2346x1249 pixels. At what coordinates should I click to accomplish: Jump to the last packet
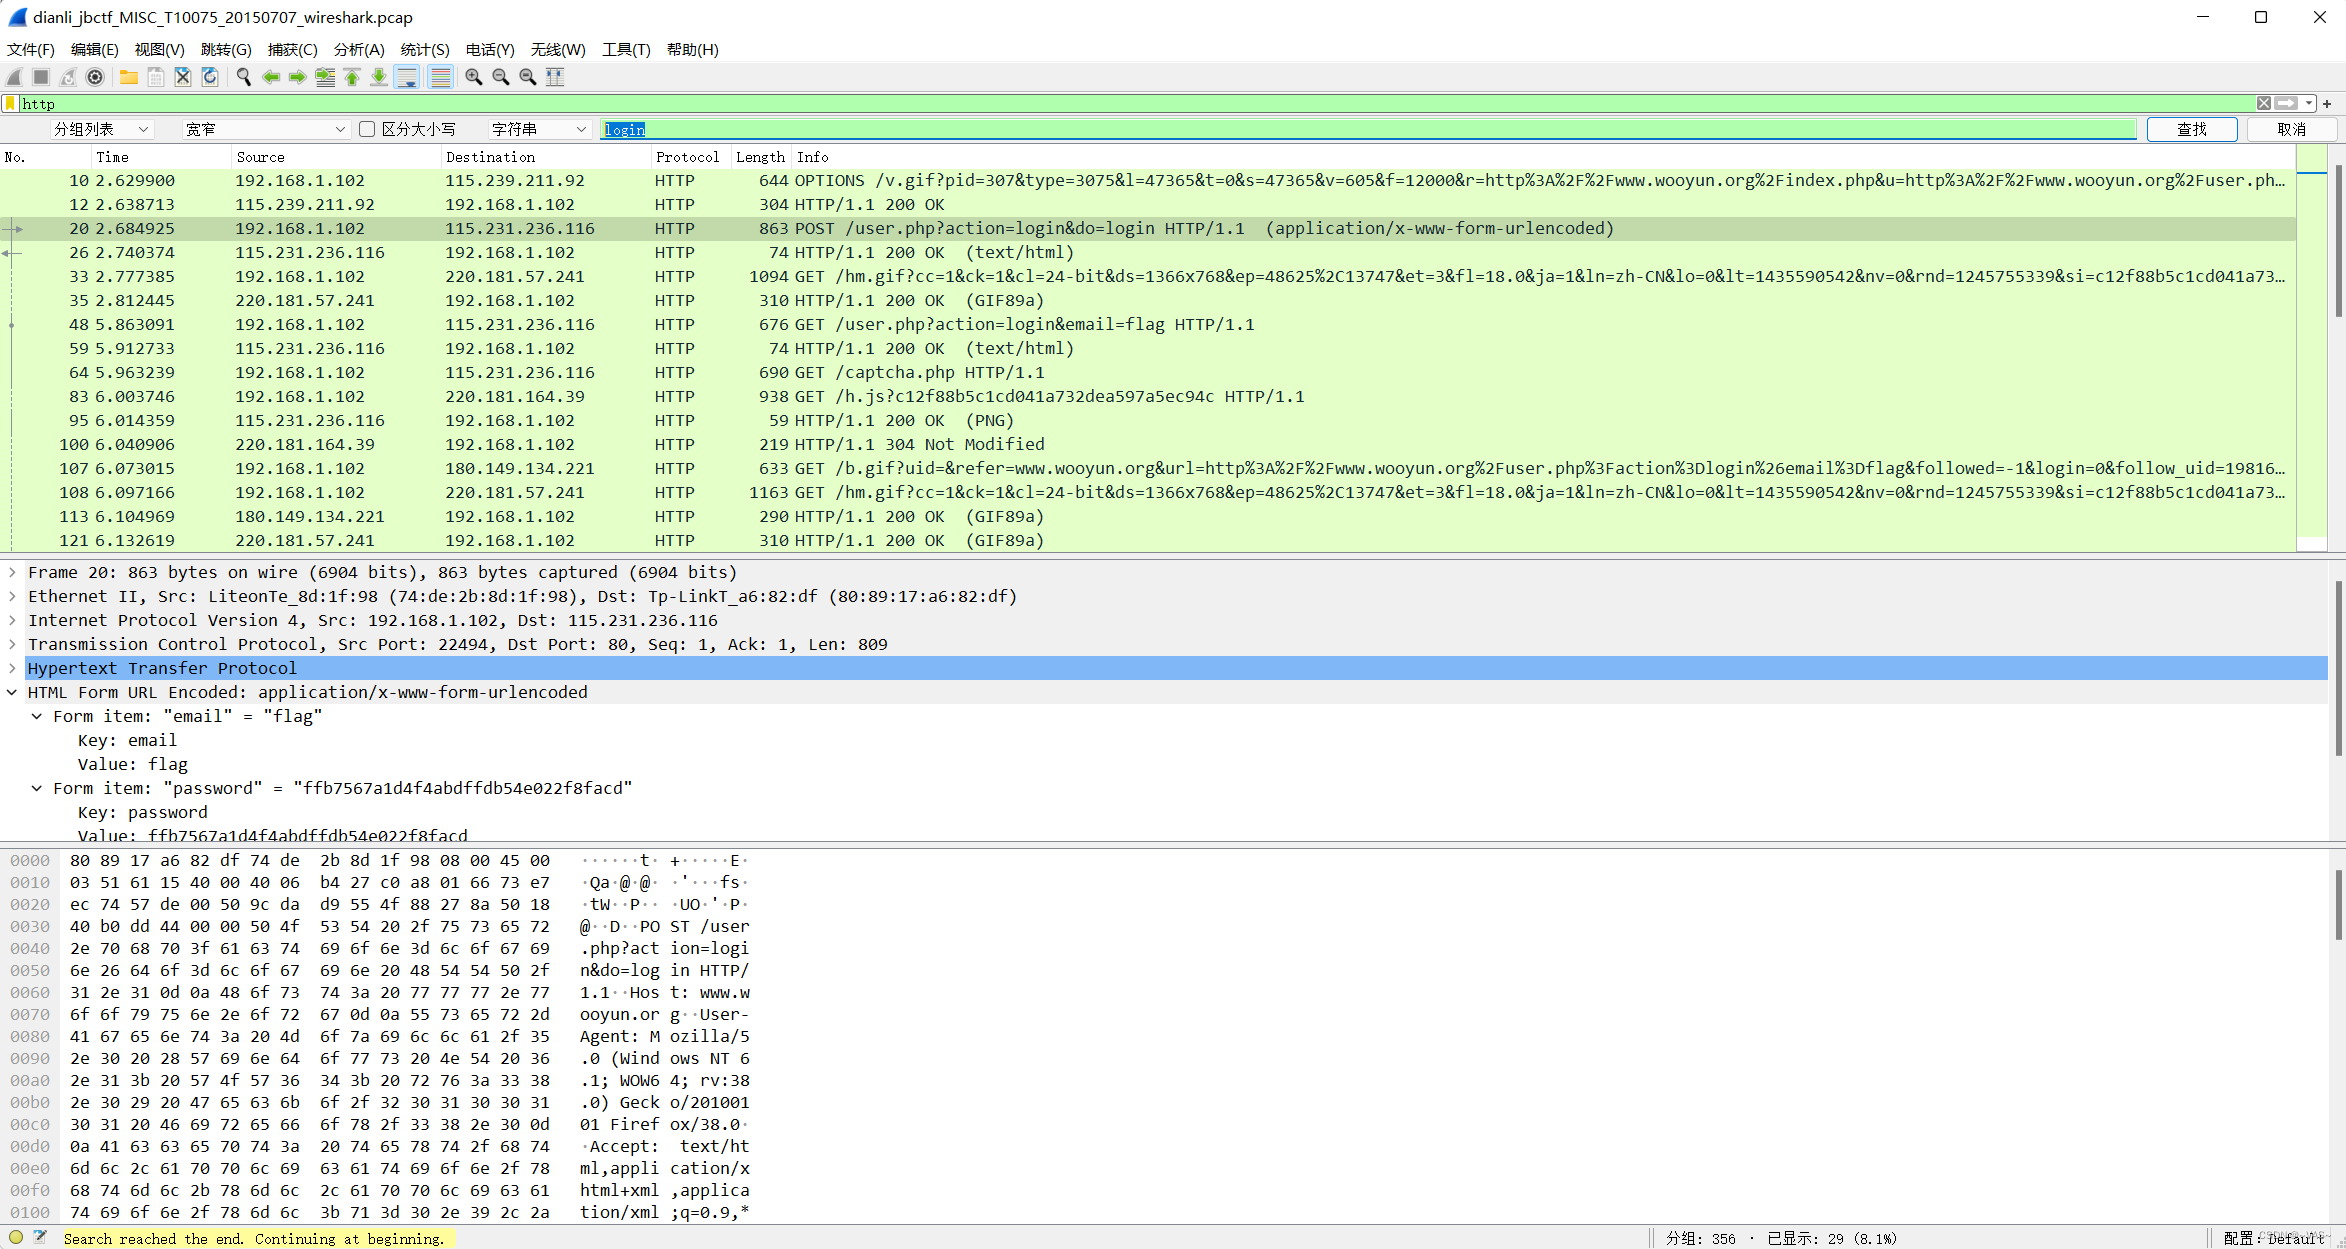click(x=379, y=77)
